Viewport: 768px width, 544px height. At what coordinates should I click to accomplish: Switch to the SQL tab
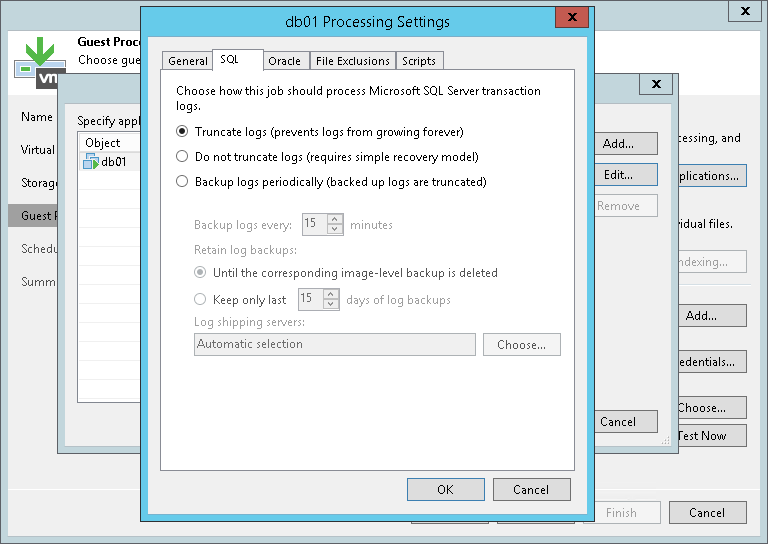click(238, 60)
